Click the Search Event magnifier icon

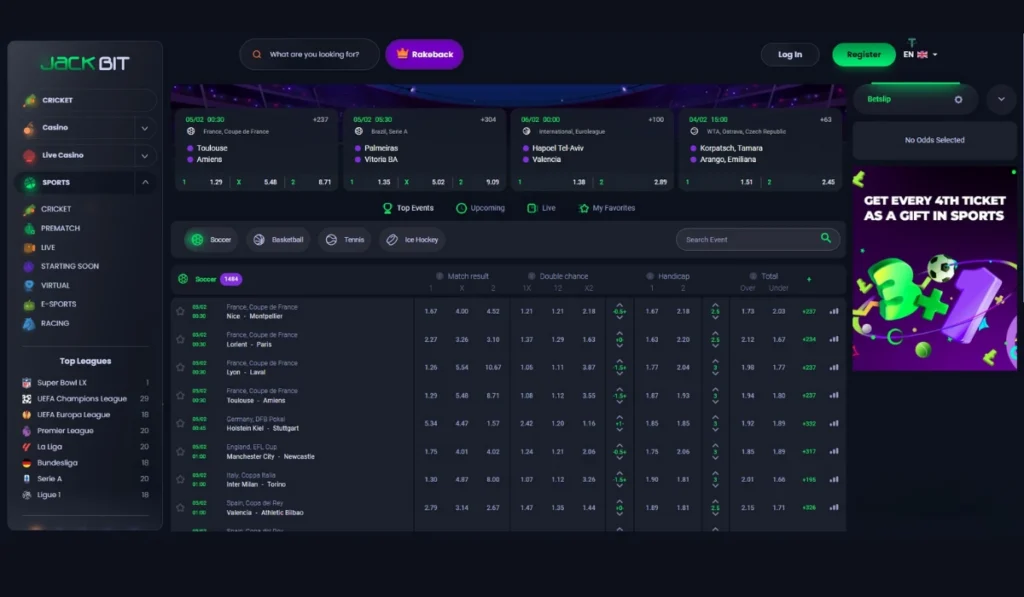pyautogui.click(x=825, y=238)
